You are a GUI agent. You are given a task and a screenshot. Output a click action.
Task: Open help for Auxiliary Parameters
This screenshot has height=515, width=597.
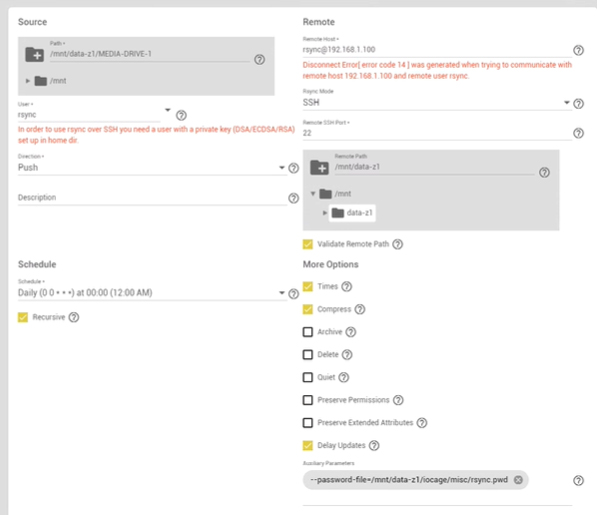pyautogui.click(x=578, y=480)
